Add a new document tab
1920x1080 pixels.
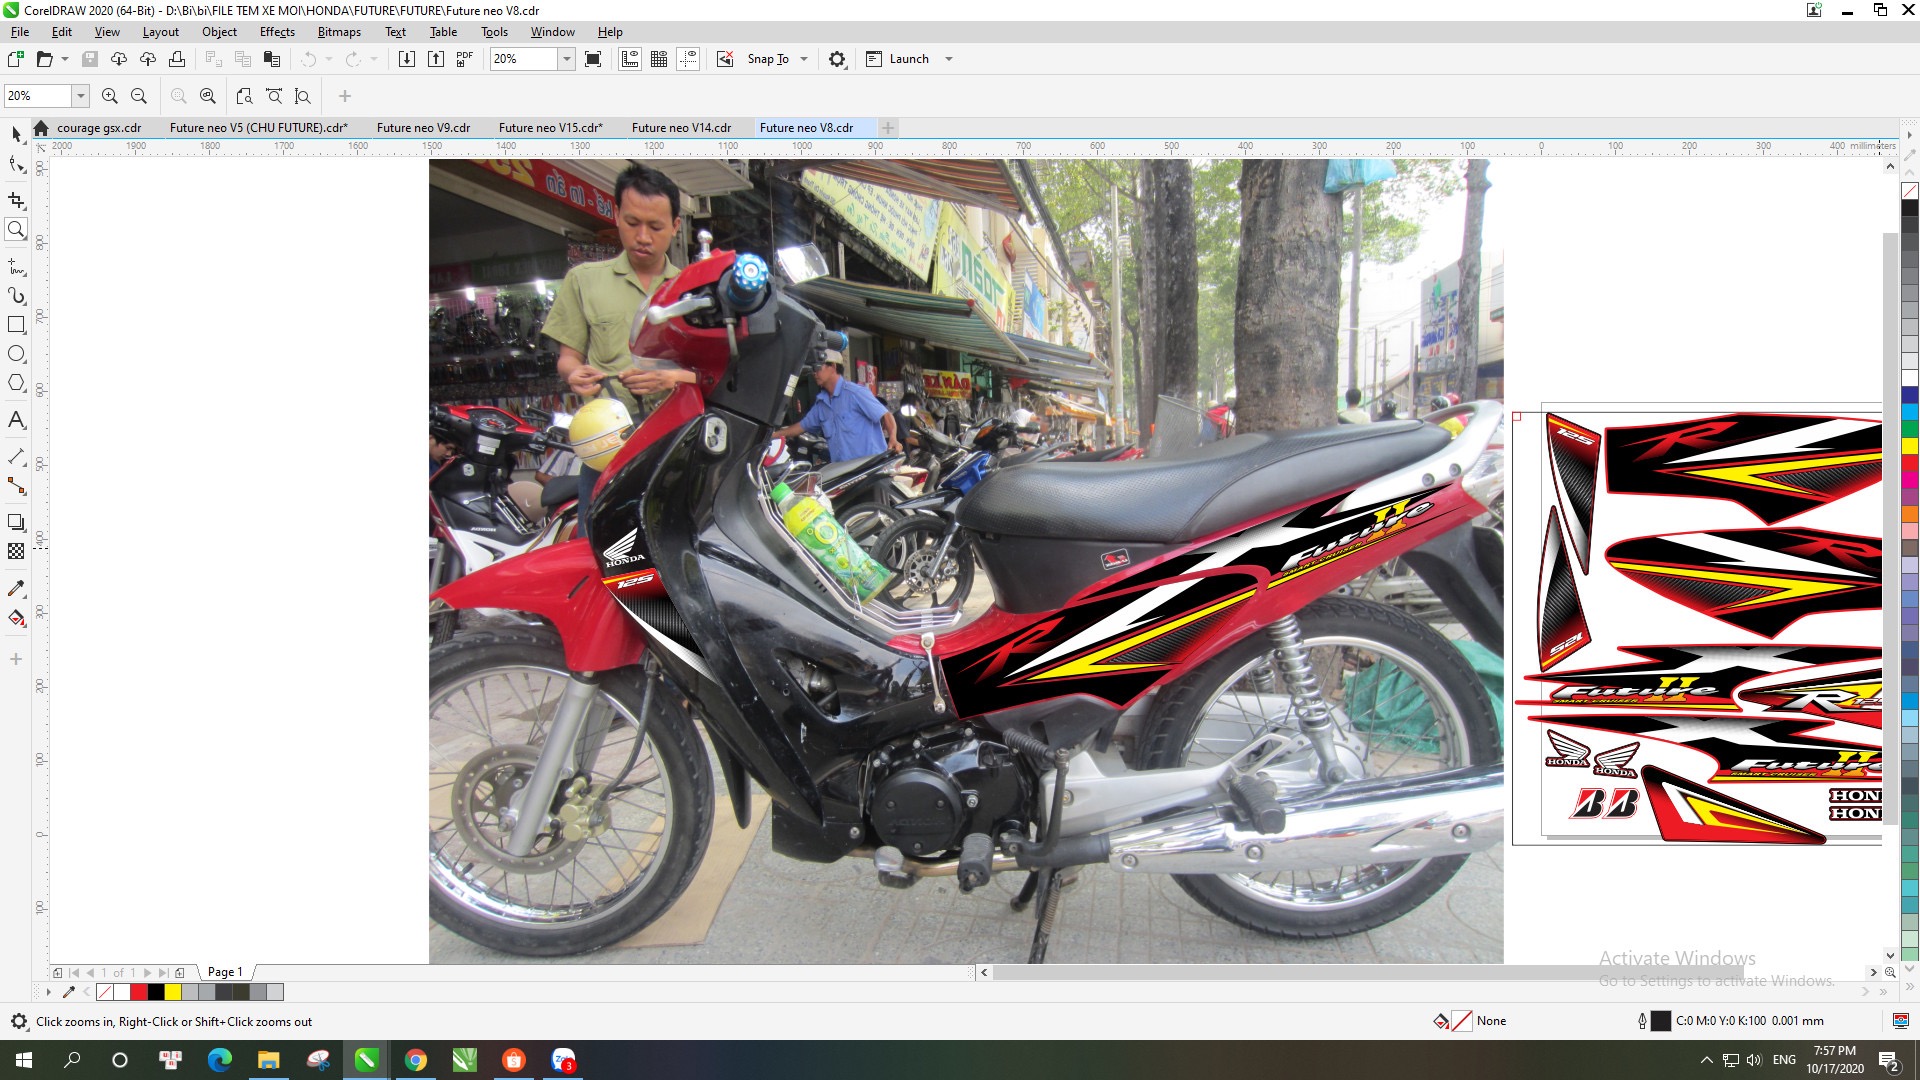pyautogui.click(x=888, y=128)
